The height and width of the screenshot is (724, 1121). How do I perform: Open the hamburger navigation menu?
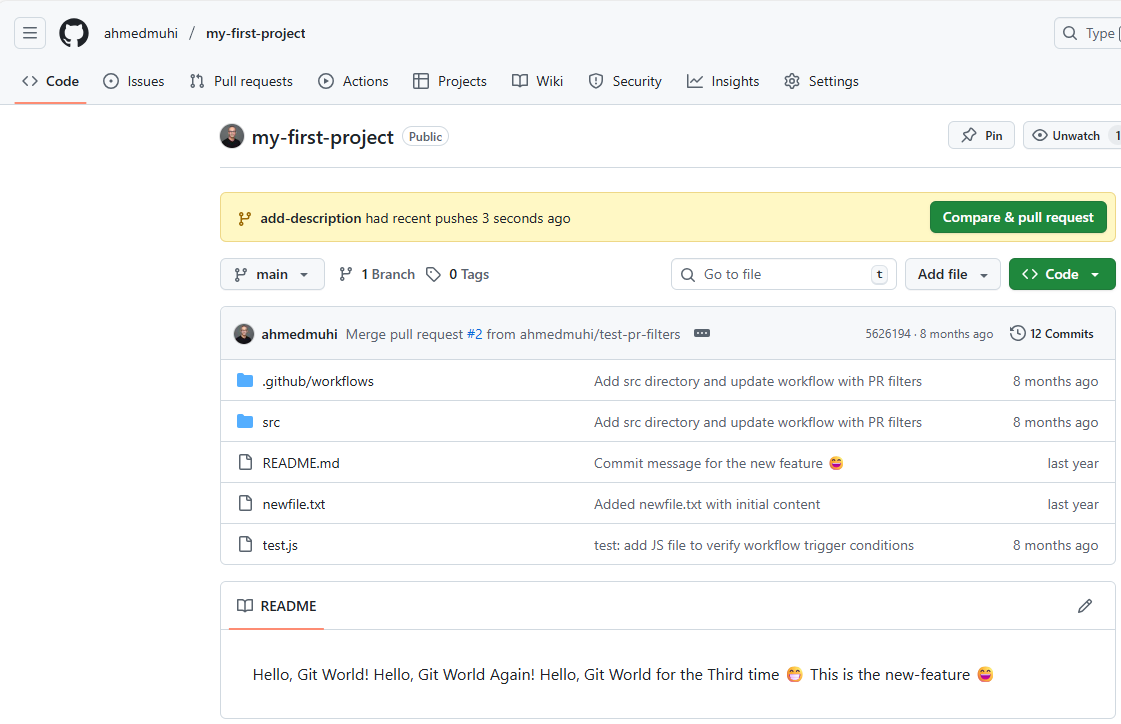(x=30, y=33)
